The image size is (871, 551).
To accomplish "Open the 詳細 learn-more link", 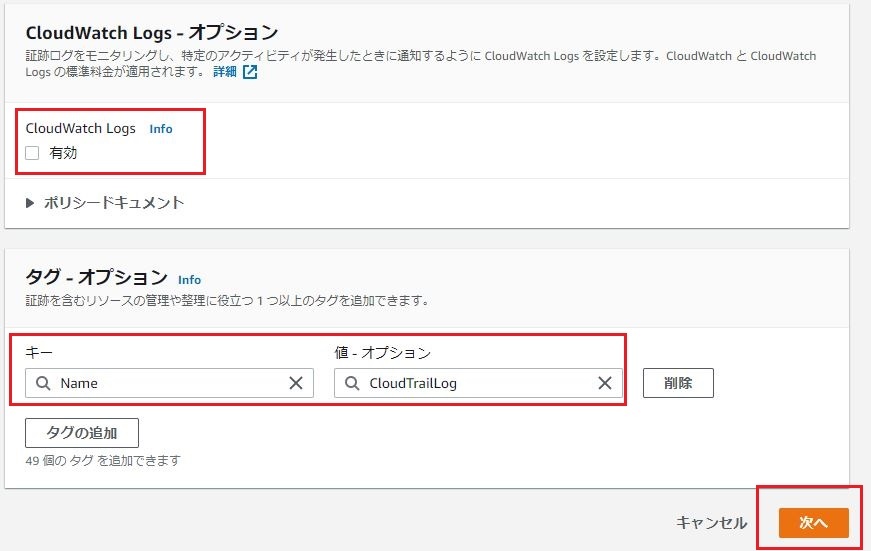I will click(225, 72).
